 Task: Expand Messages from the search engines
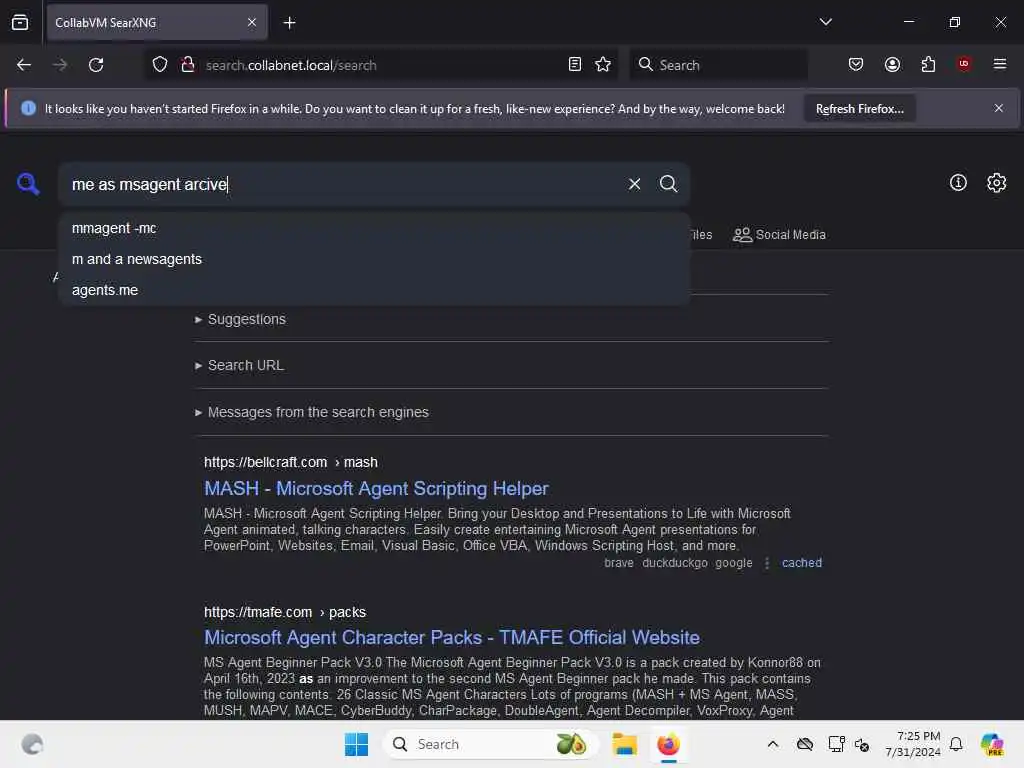coord(312,413)
